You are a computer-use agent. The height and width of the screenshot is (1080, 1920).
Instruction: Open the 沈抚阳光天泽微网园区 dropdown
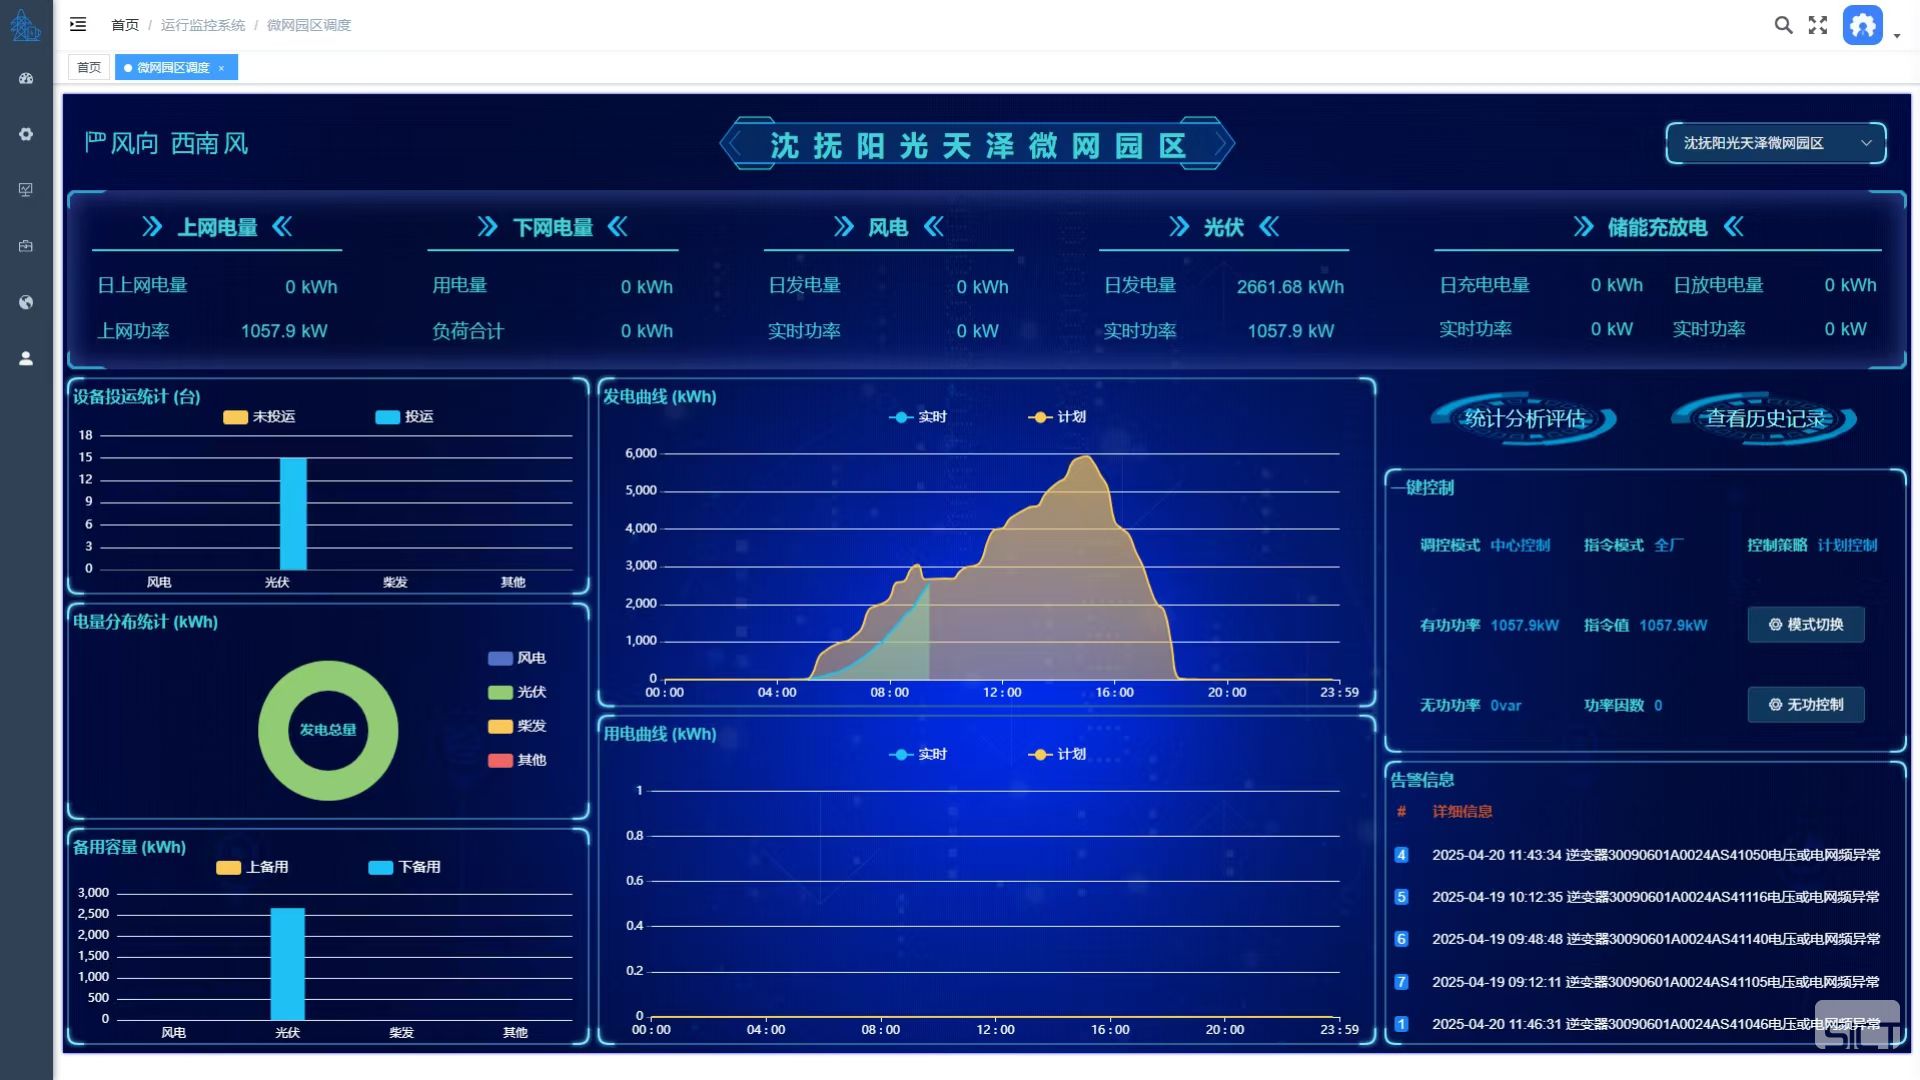[x=1776, y=143]
